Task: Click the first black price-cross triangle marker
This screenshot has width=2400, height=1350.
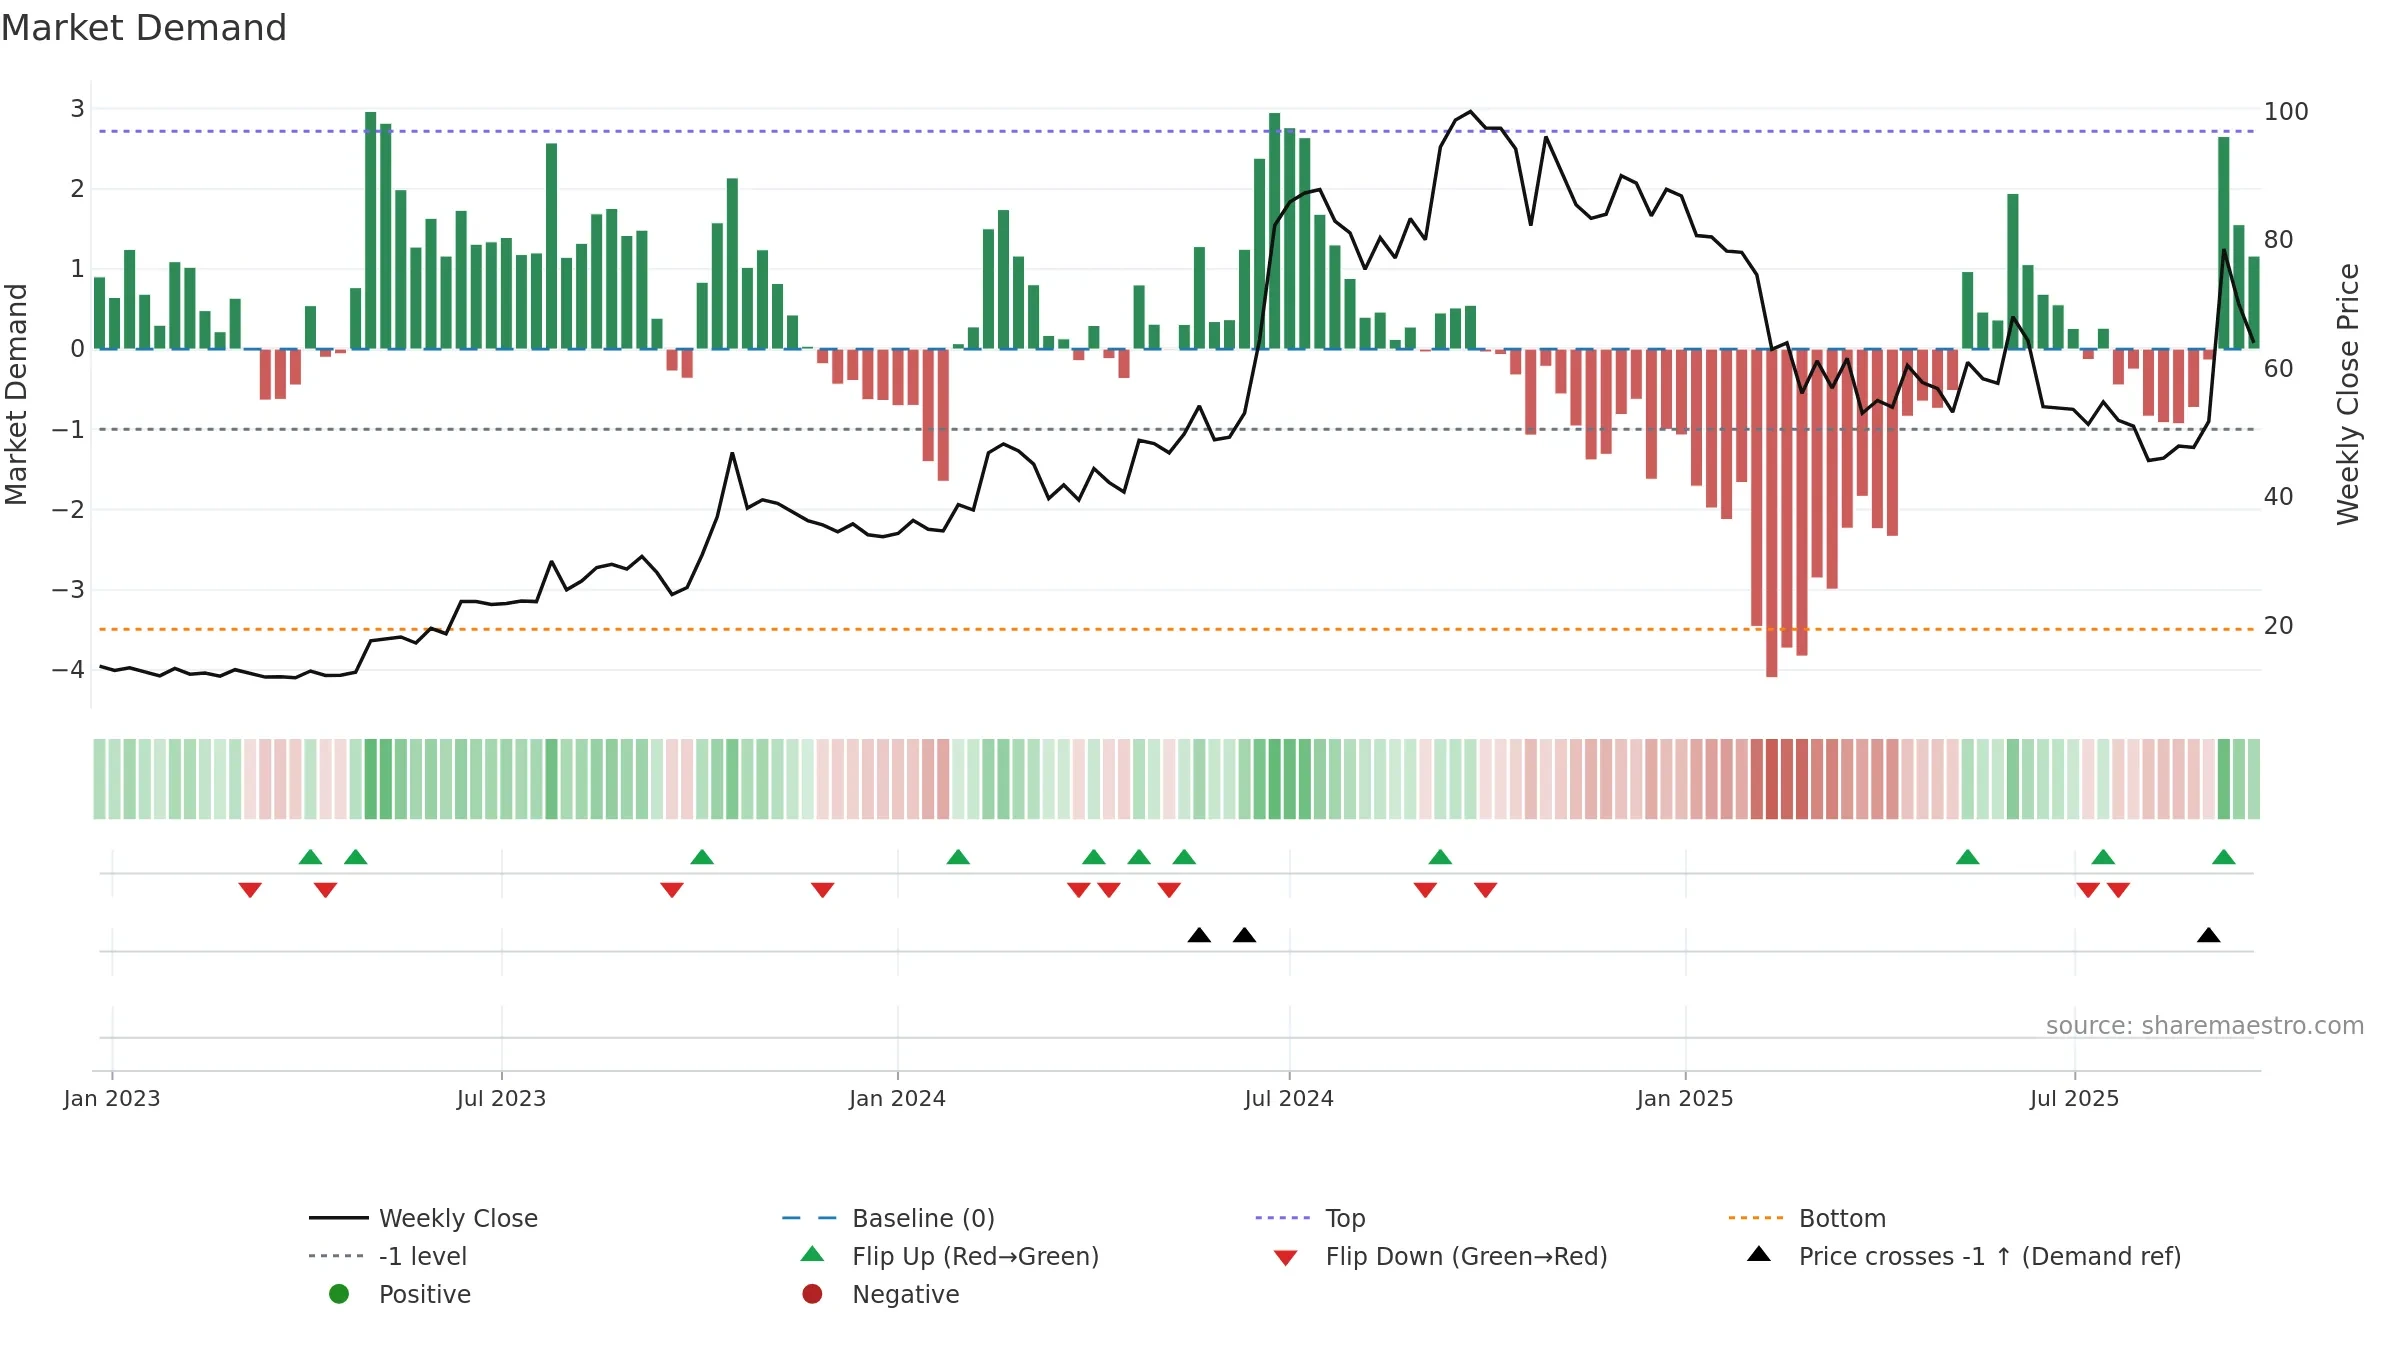Action: point(1199,935)
